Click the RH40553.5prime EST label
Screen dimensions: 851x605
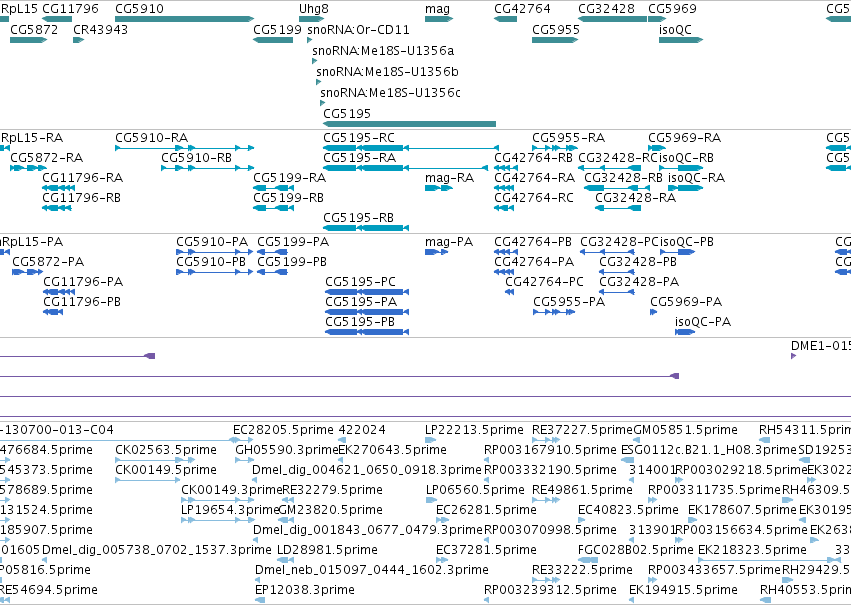click(x=805, y=590)
